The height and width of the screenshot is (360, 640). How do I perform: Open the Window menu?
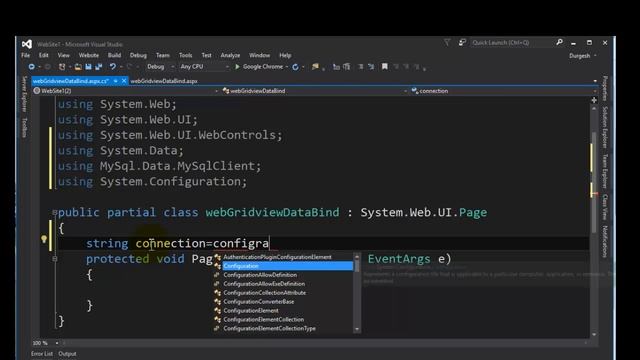coord(259,55)
